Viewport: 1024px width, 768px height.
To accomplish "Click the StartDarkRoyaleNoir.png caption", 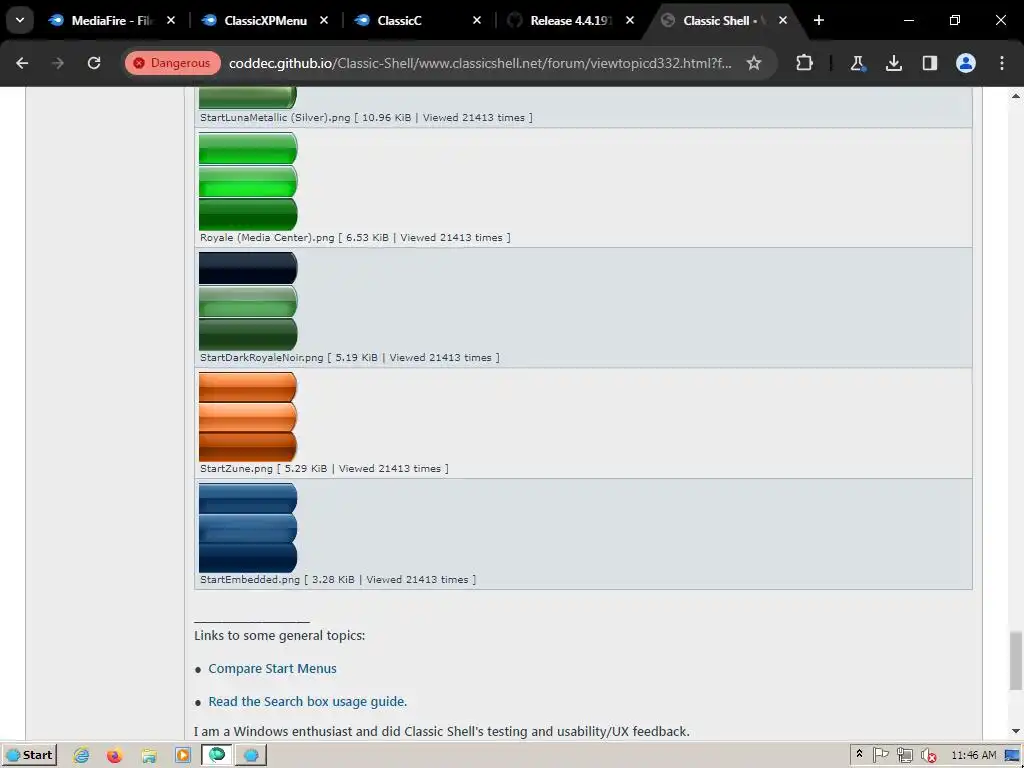I will click(x=349, y=357).
